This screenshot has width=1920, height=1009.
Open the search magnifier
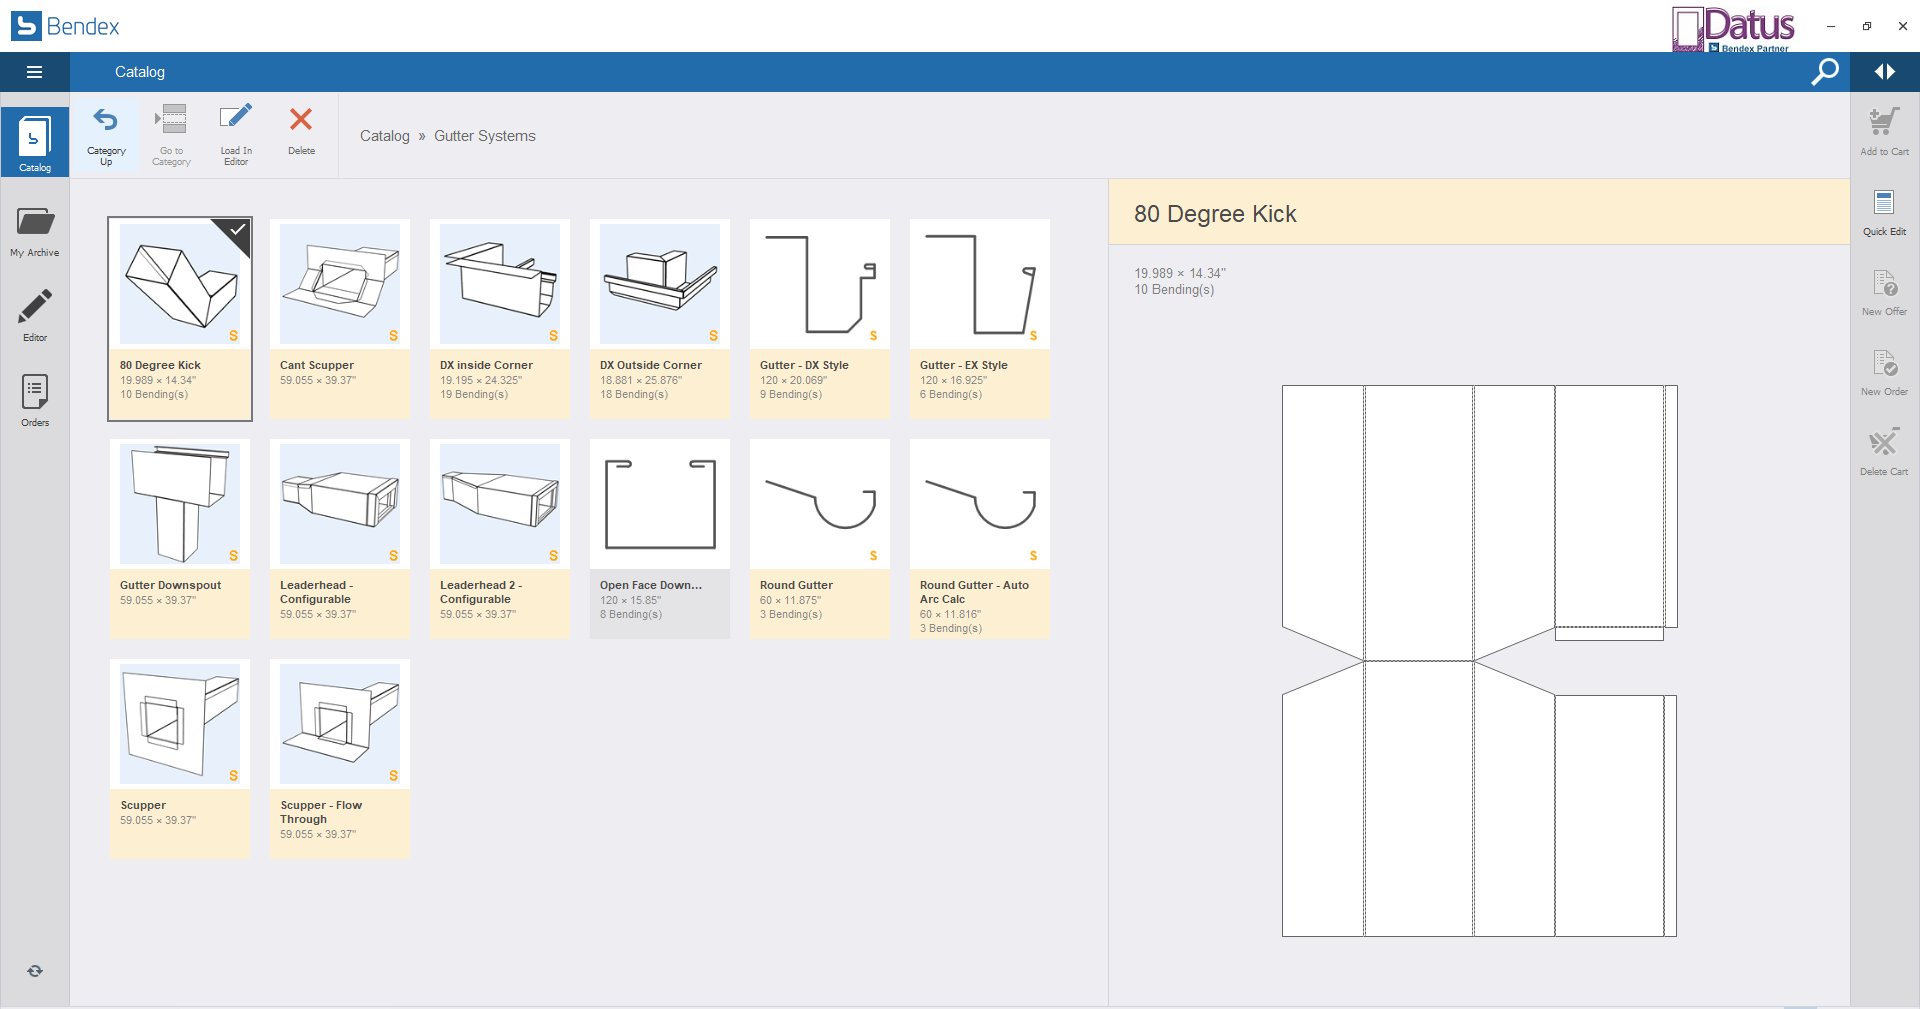(x=1825, y=72)
